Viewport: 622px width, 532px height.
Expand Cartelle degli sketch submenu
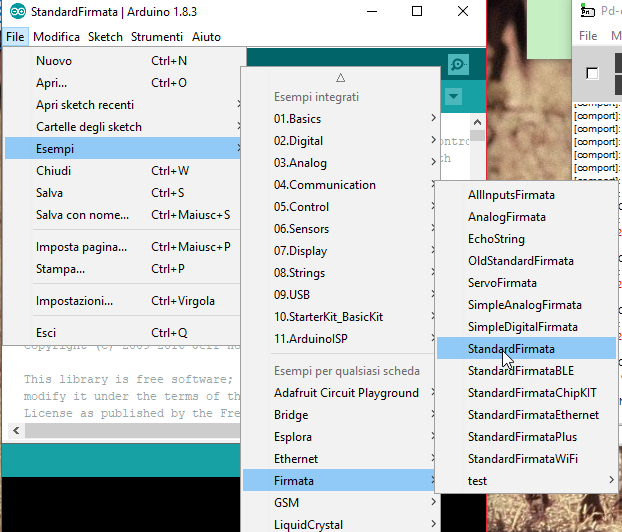[123, 127]
